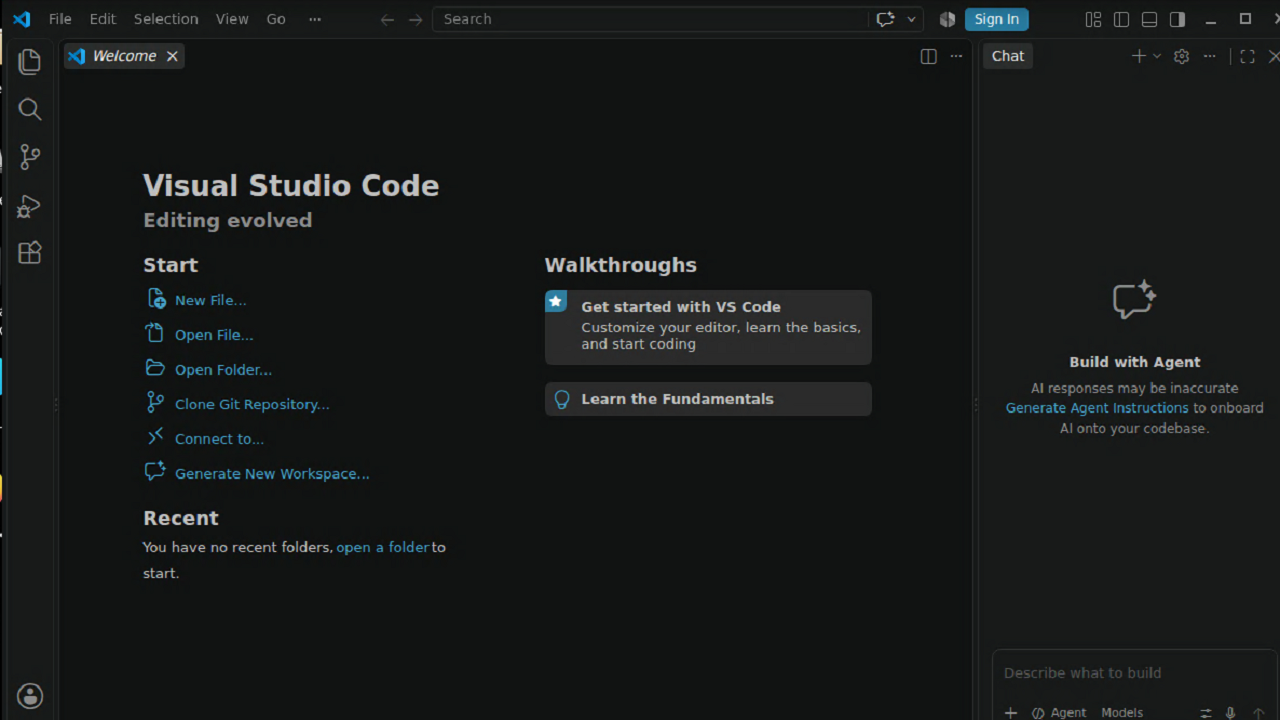This screenshot has height=720, width=1280.
Task: Open the Search view in activity bar
Action: [30, 109]
